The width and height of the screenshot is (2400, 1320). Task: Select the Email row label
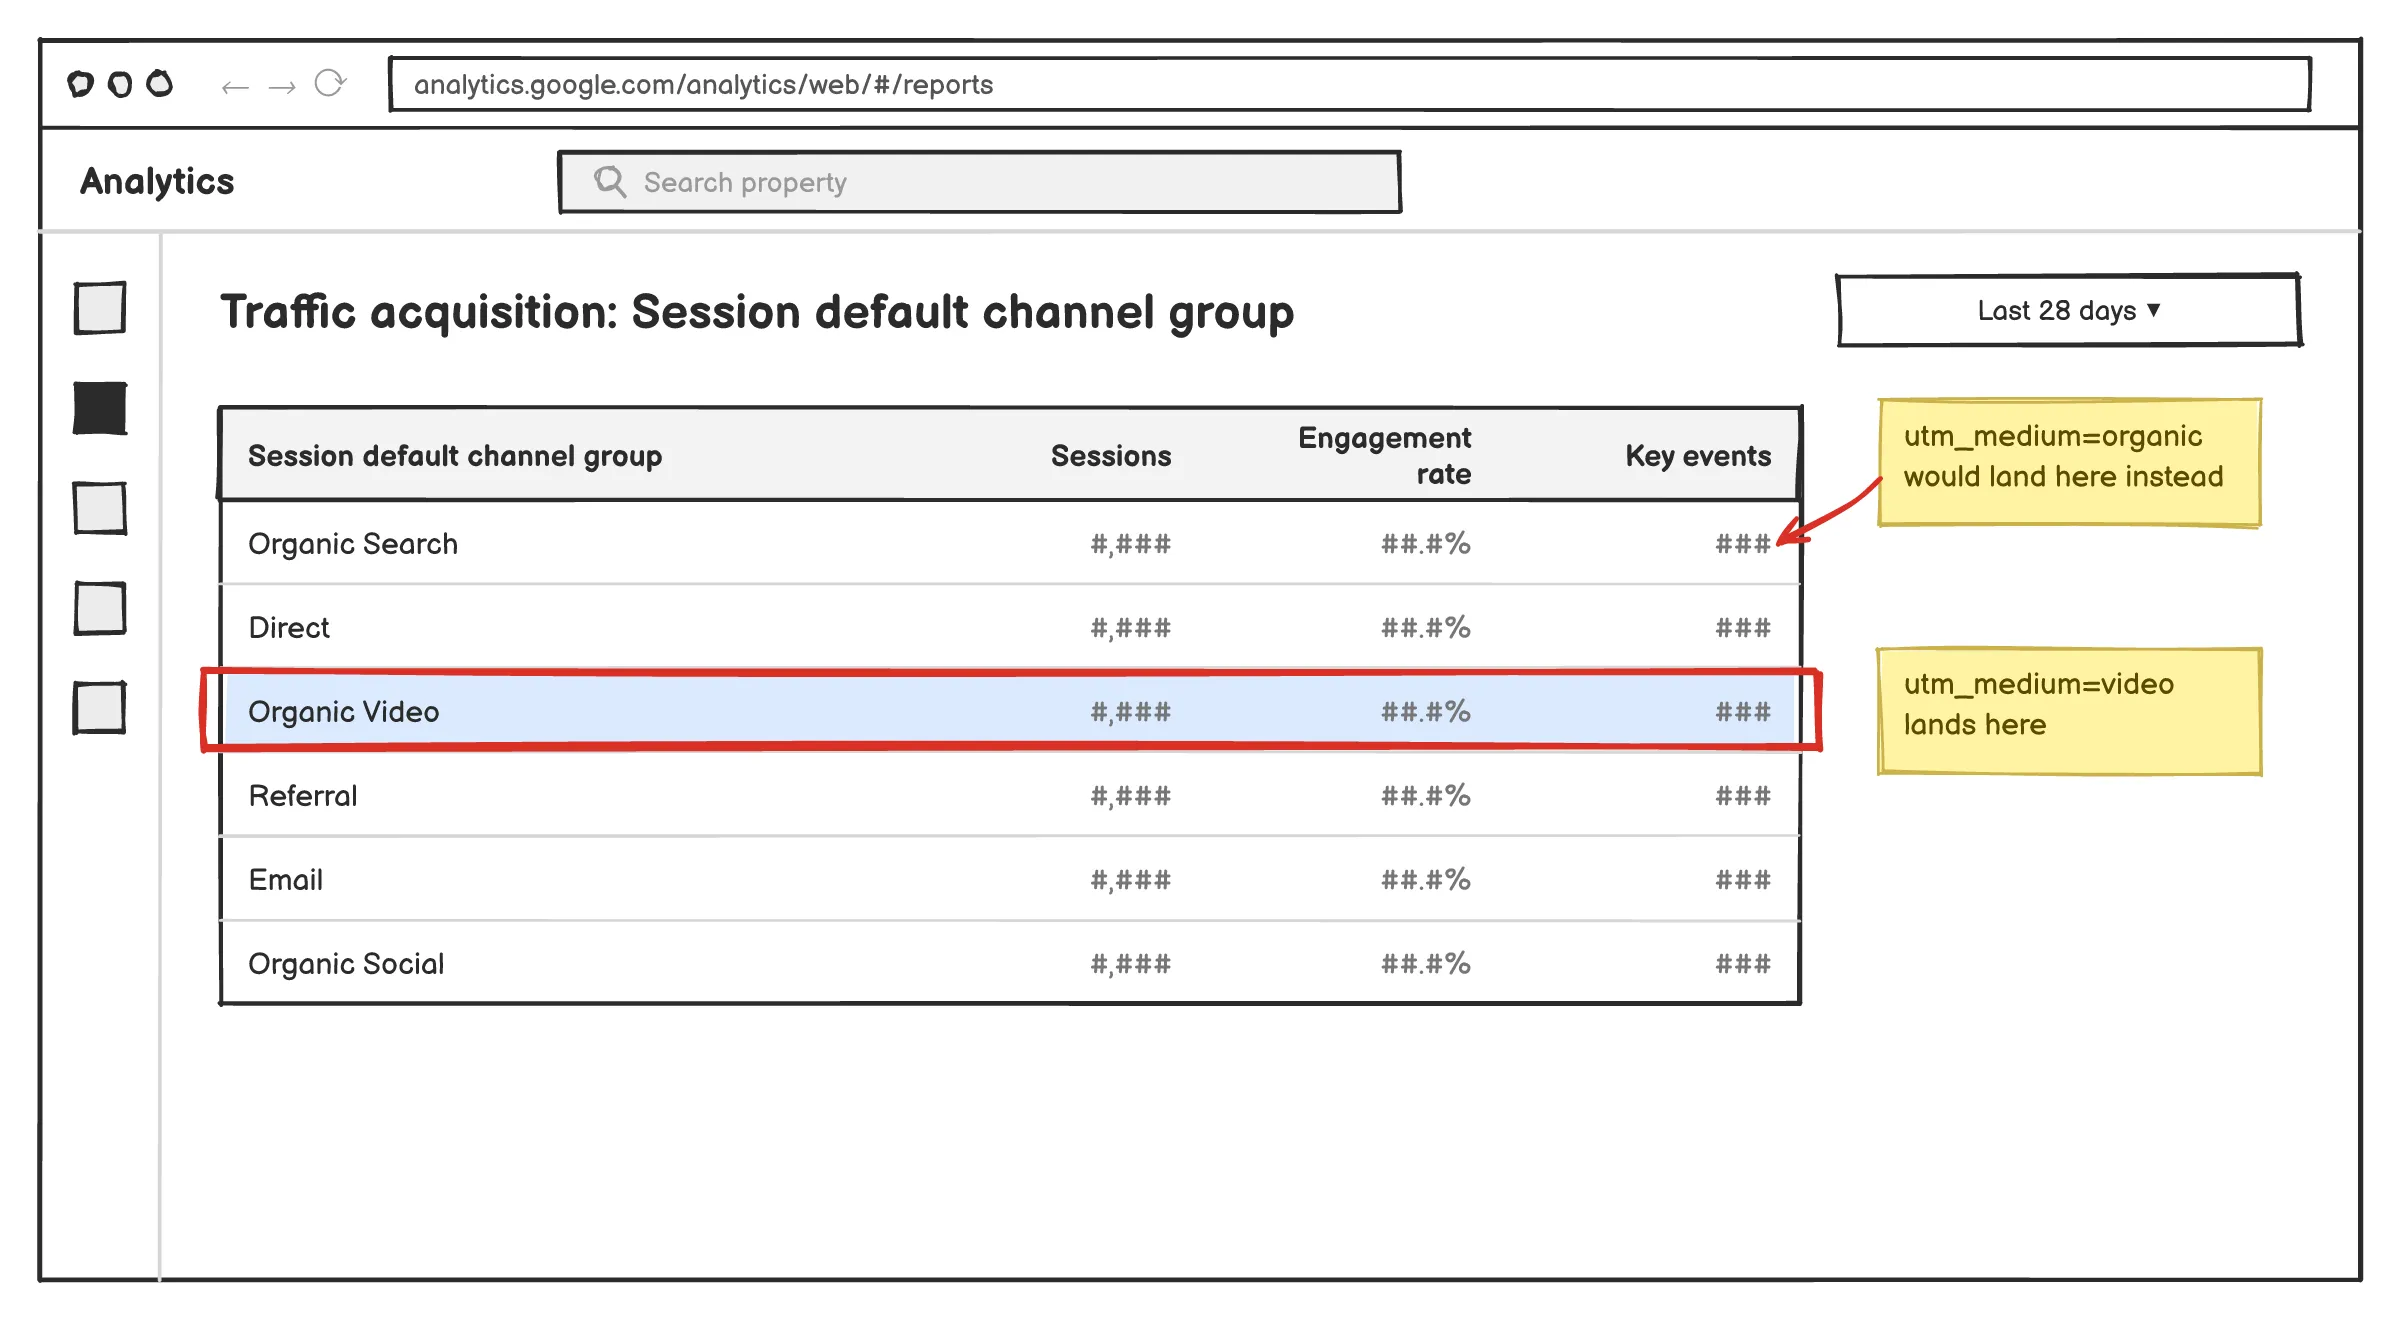pyautogui.click(x=286, y=880)
